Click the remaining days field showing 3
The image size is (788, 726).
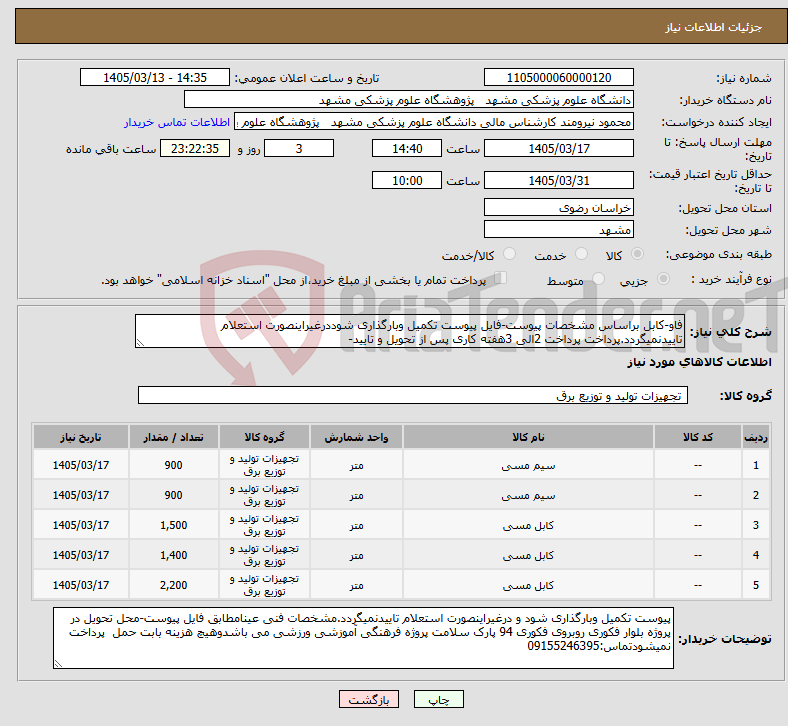tap(299, 148)
